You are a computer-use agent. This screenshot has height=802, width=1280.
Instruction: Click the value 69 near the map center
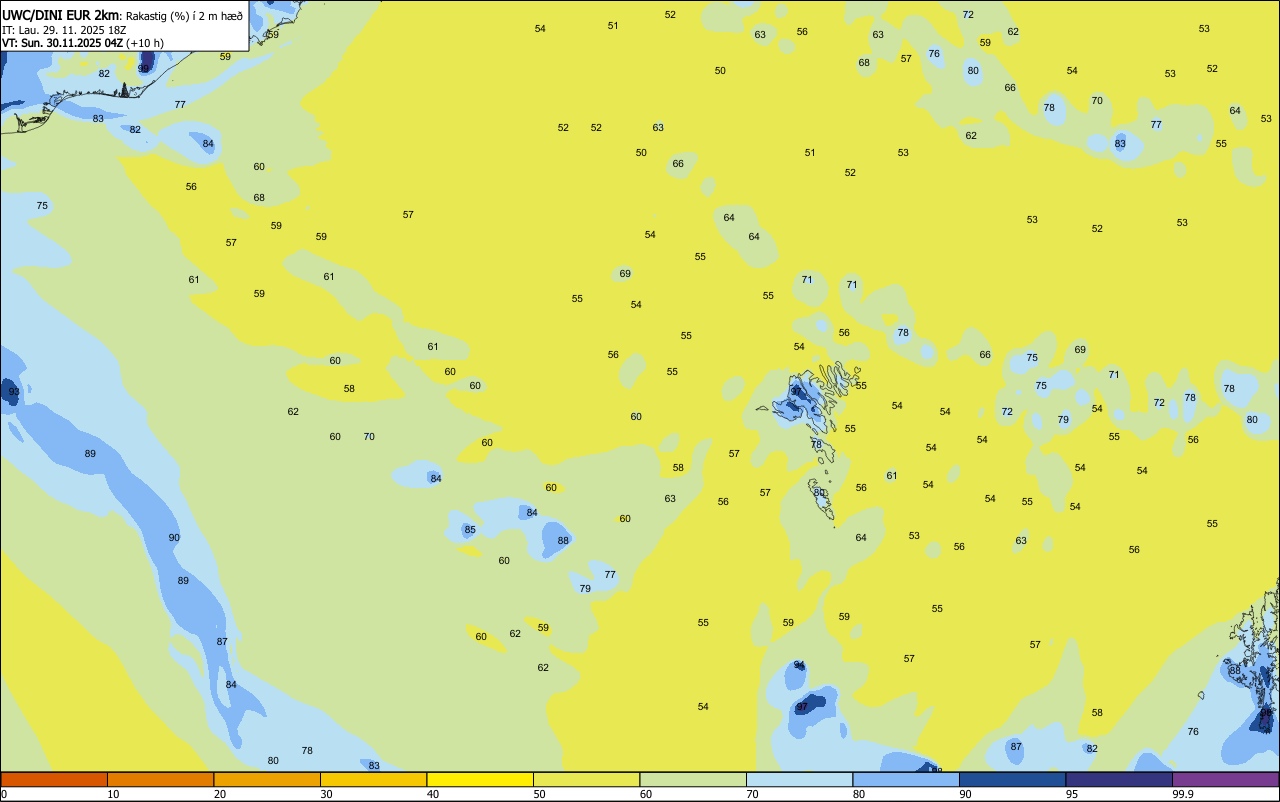click(x=625, y=274)
